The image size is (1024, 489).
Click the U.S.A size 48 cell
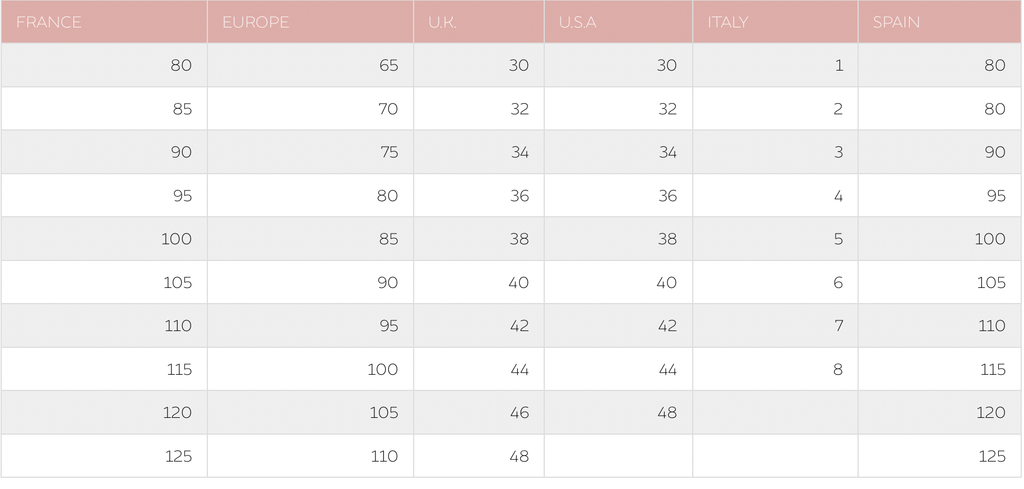pyautogui.click(x=667, y=412)
